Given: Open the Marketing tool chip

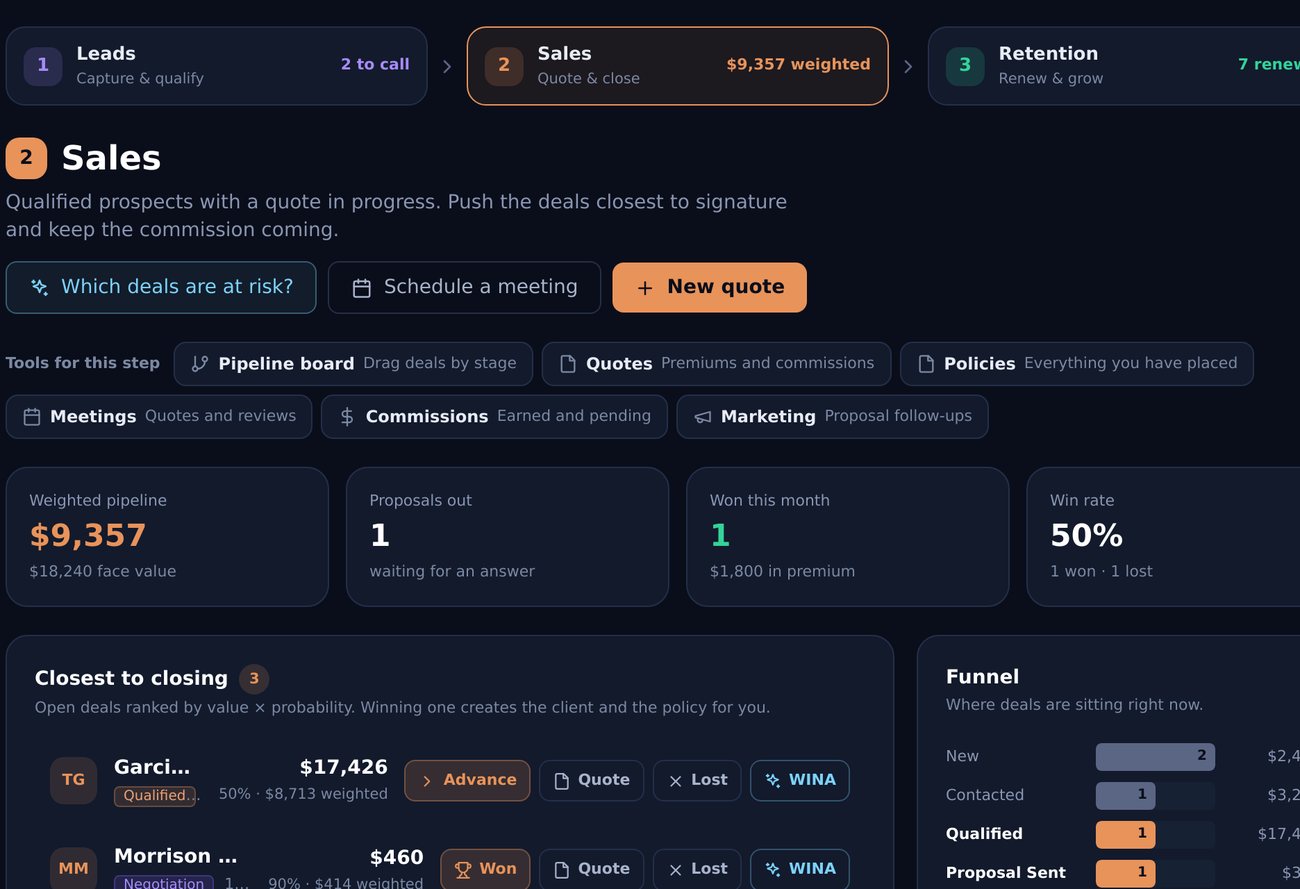Looking at the screenshot, I should tap(832, 417).
